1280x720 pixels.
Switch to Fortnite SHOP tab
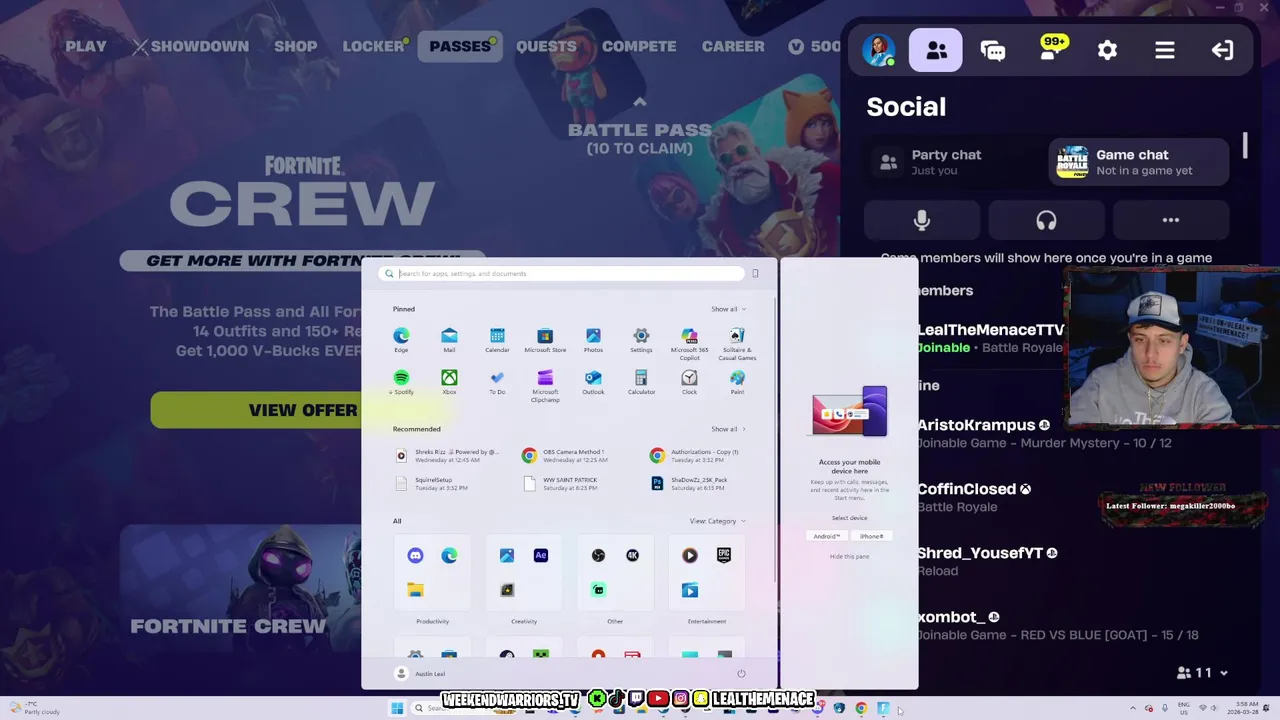click(295, 46)
